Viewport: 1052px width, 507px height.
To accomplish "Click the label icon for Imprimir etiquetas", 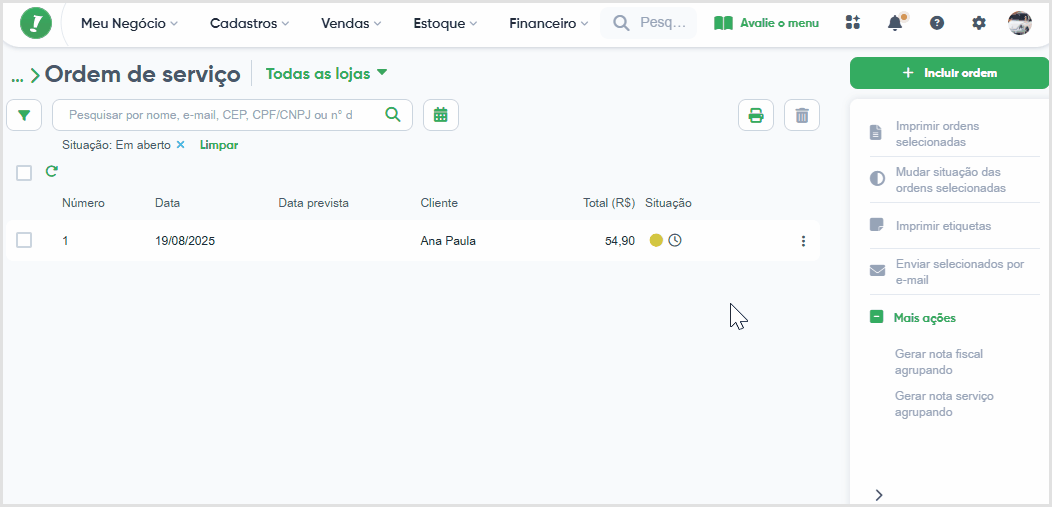I will pos(876,225).
